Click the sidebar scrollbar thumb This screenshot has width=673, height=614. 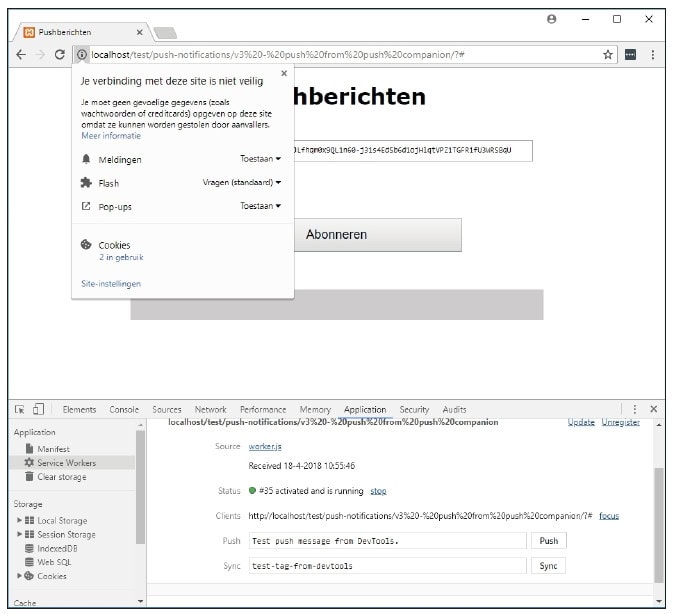pos(140,487)
